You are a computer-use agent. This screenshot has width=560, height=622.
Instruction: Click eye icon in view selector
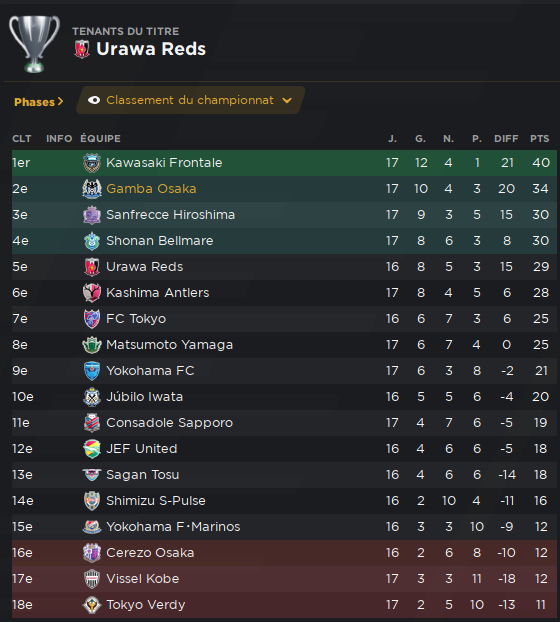(94, 100)
